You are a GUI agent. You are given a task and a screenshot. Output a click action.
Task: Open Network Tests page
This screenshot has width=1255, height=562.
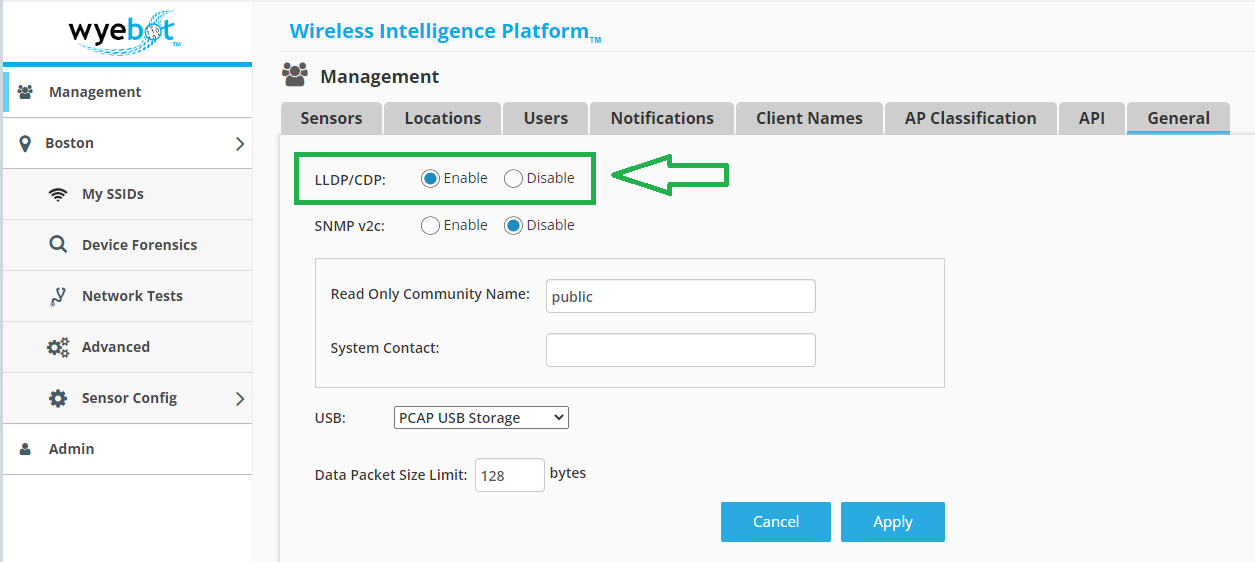click(128, 296)
